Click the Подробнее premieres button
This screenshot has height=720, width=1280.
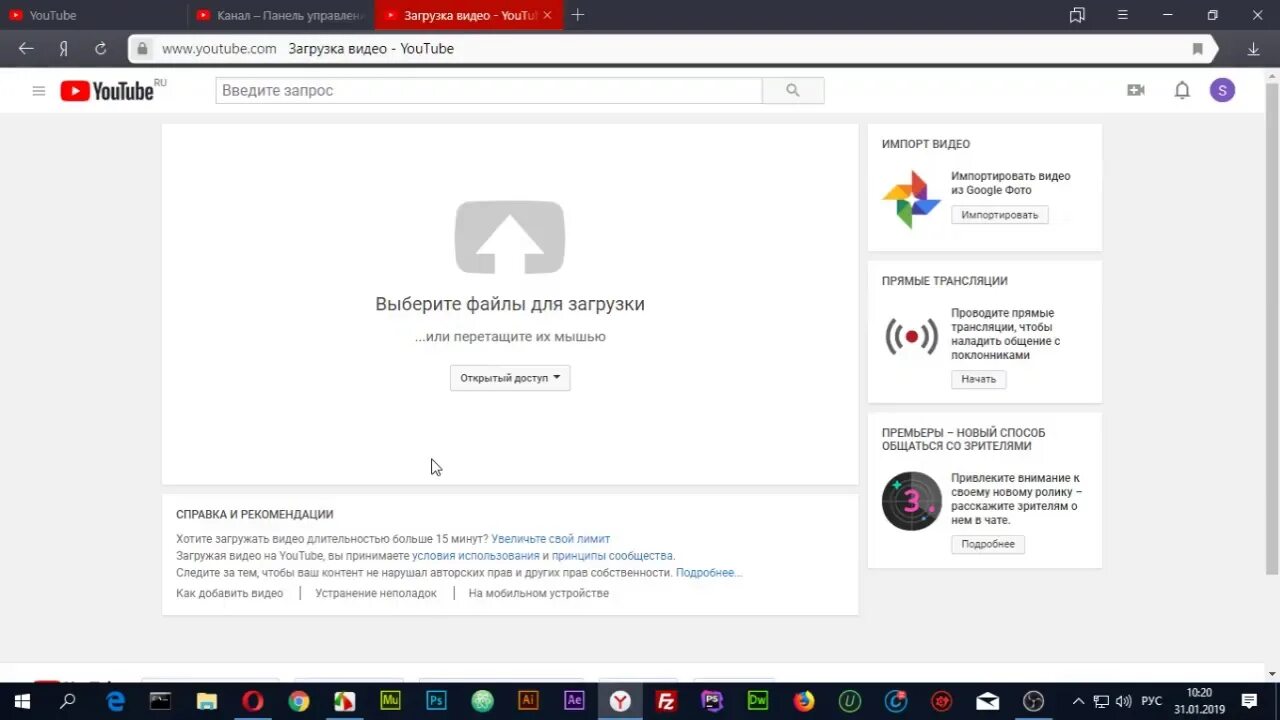tap(988, 544)
